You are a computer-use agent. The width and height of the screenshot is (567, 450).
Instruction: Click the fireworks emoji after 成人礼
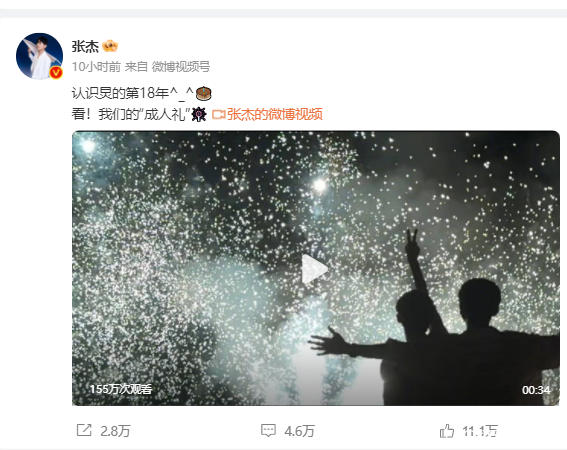click(199, 114)
